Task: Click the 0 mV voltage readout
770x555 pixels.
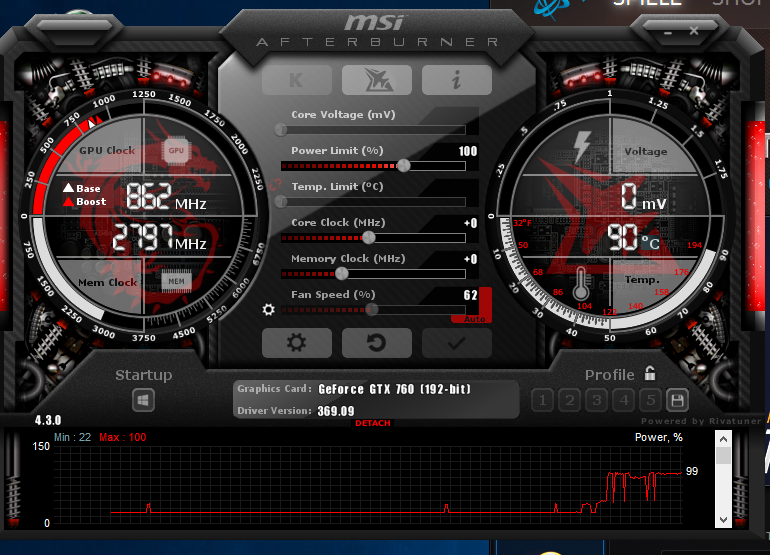Action: (644, 197)
